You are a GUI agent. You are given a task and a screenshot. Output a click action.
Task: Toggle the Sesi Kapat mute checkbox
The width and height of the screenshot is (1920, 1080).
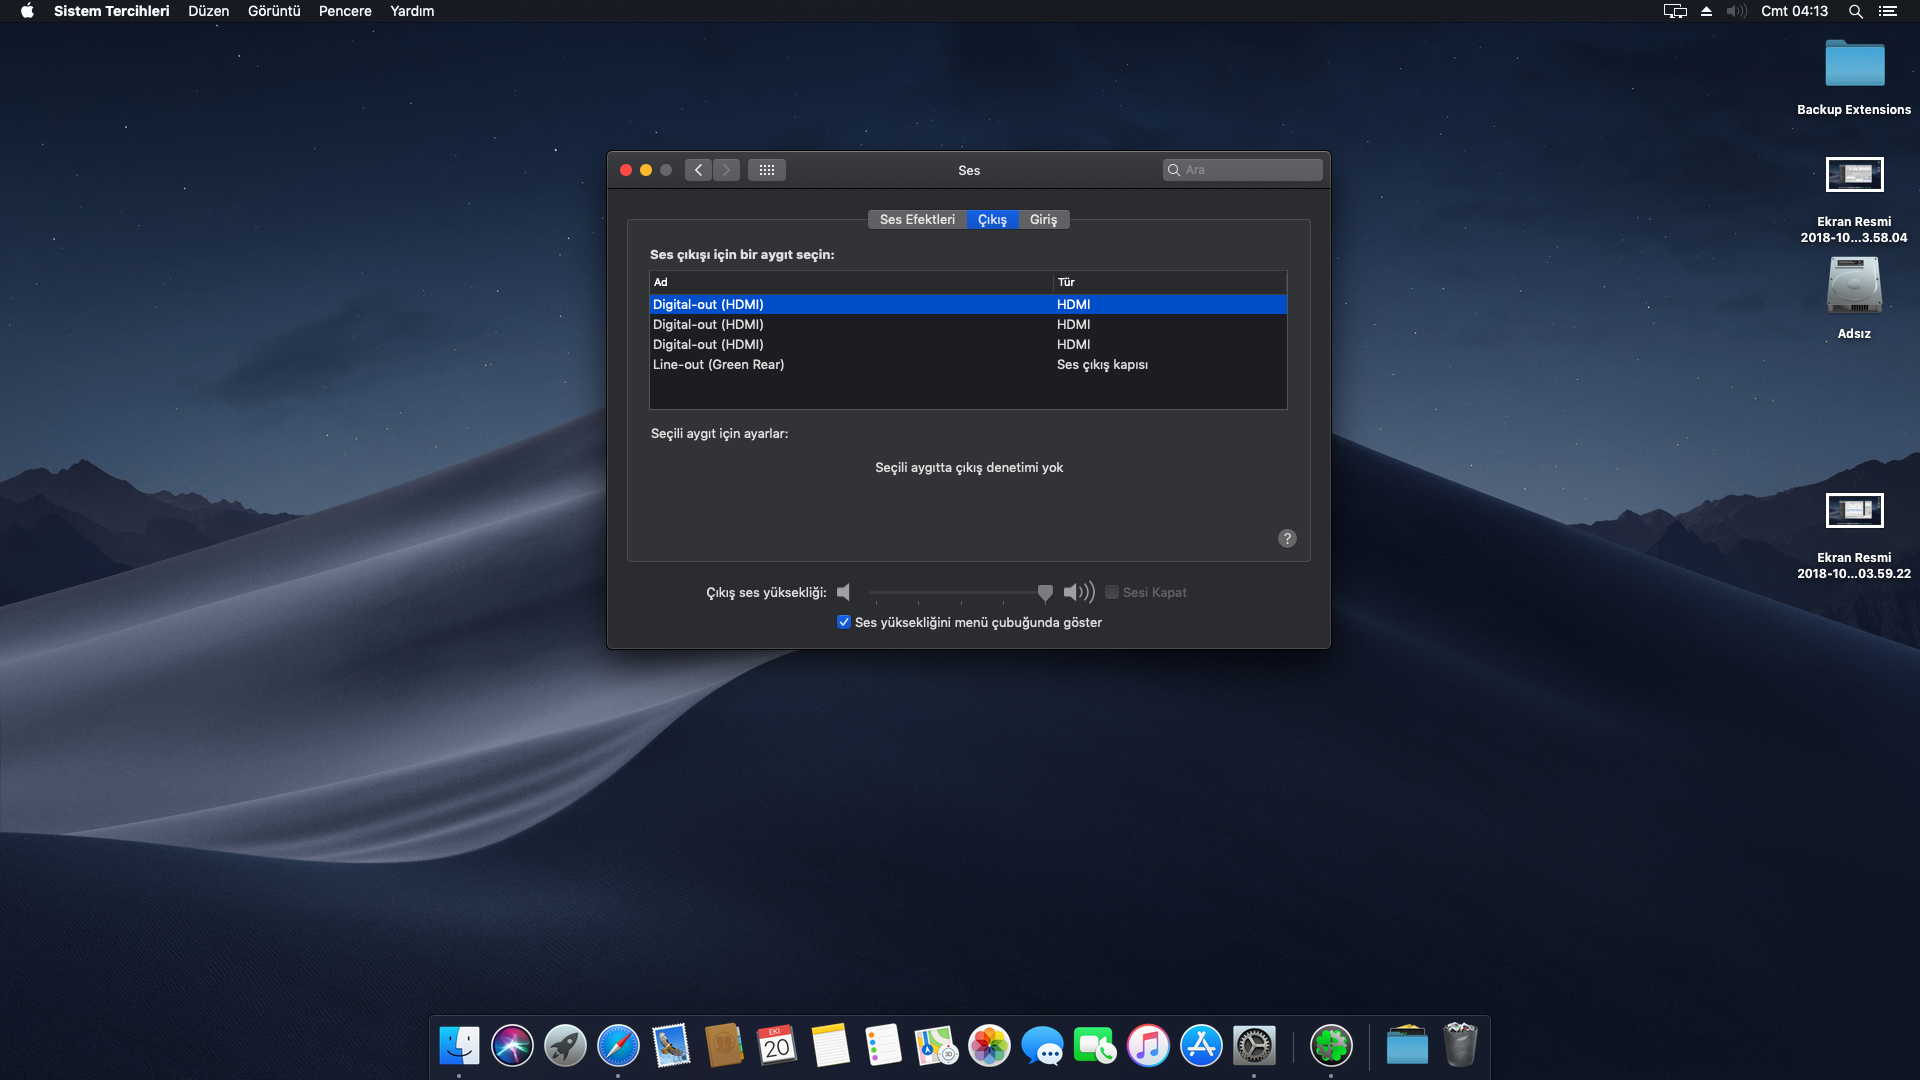1111,592
